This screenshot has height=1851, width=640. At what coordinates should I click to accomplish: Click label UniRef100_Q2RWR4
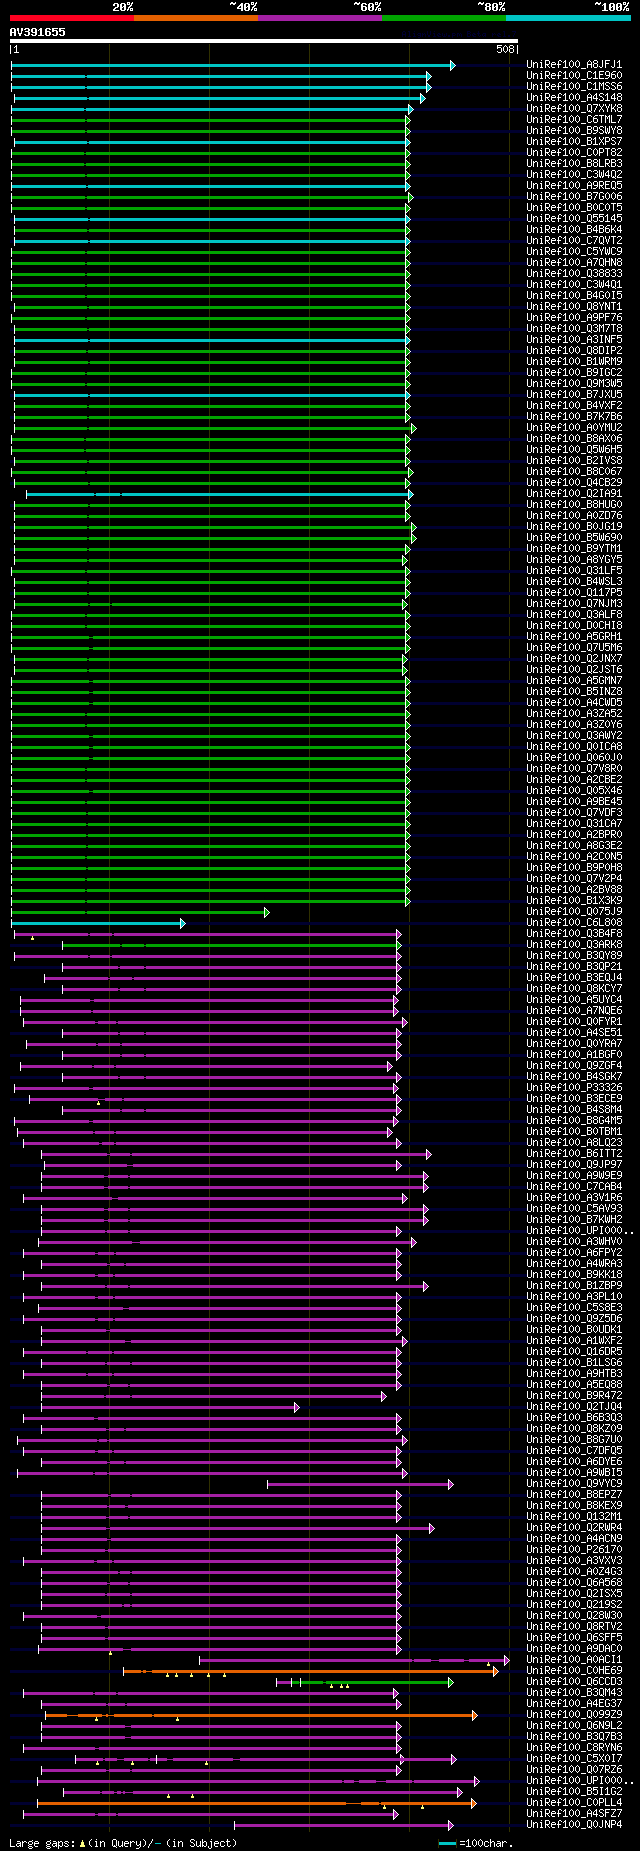pyautogui.click(x=574, y=1528)
